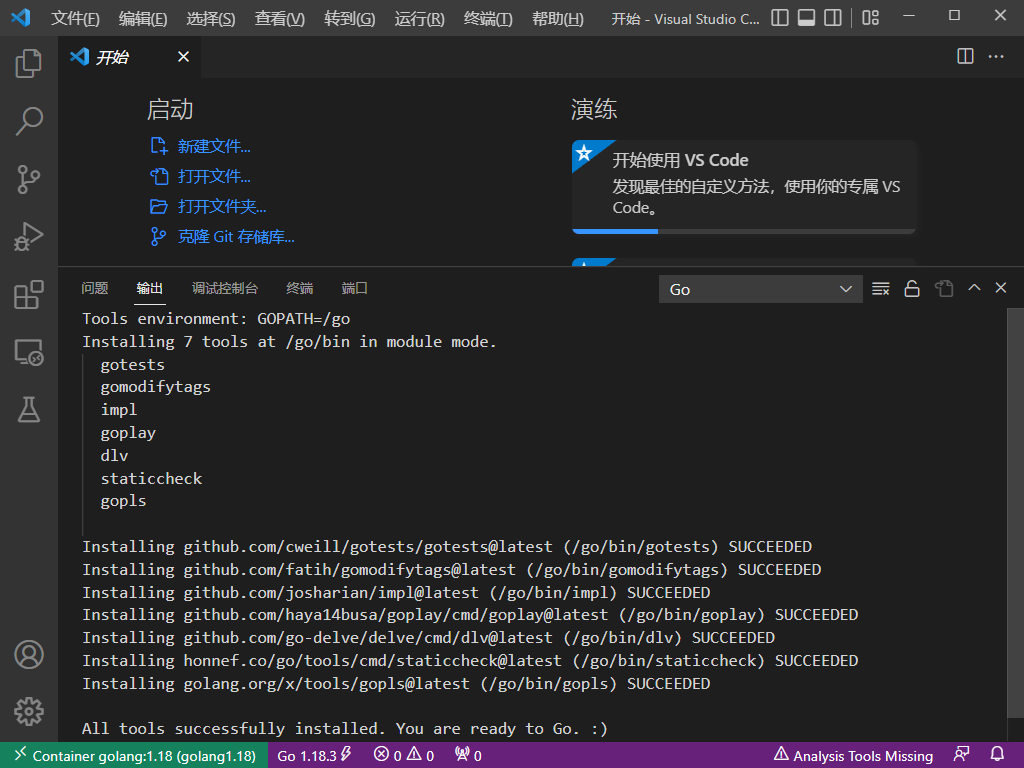Click the 'Tools environment: GOPATH=/go' line
The height and width of the screenshot is (768, 1024).
pyautogui.click(x=216, y=319)
